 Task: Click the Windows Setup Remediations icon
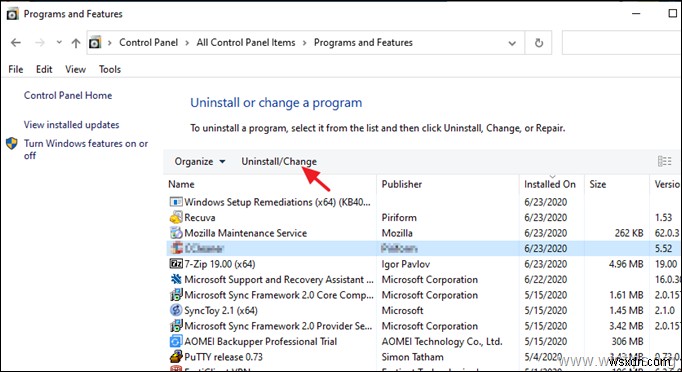[x=176, y=202]
